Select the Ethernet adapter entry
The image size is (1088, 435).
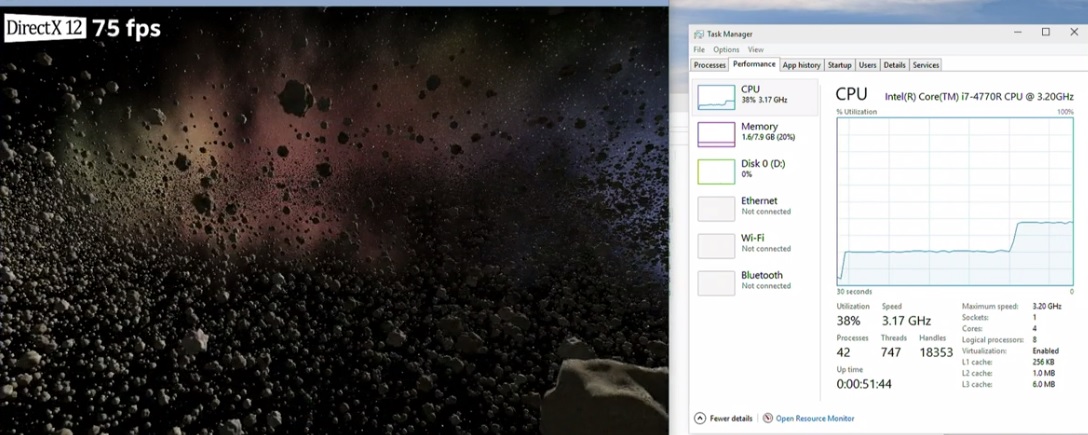click(759, 206)
